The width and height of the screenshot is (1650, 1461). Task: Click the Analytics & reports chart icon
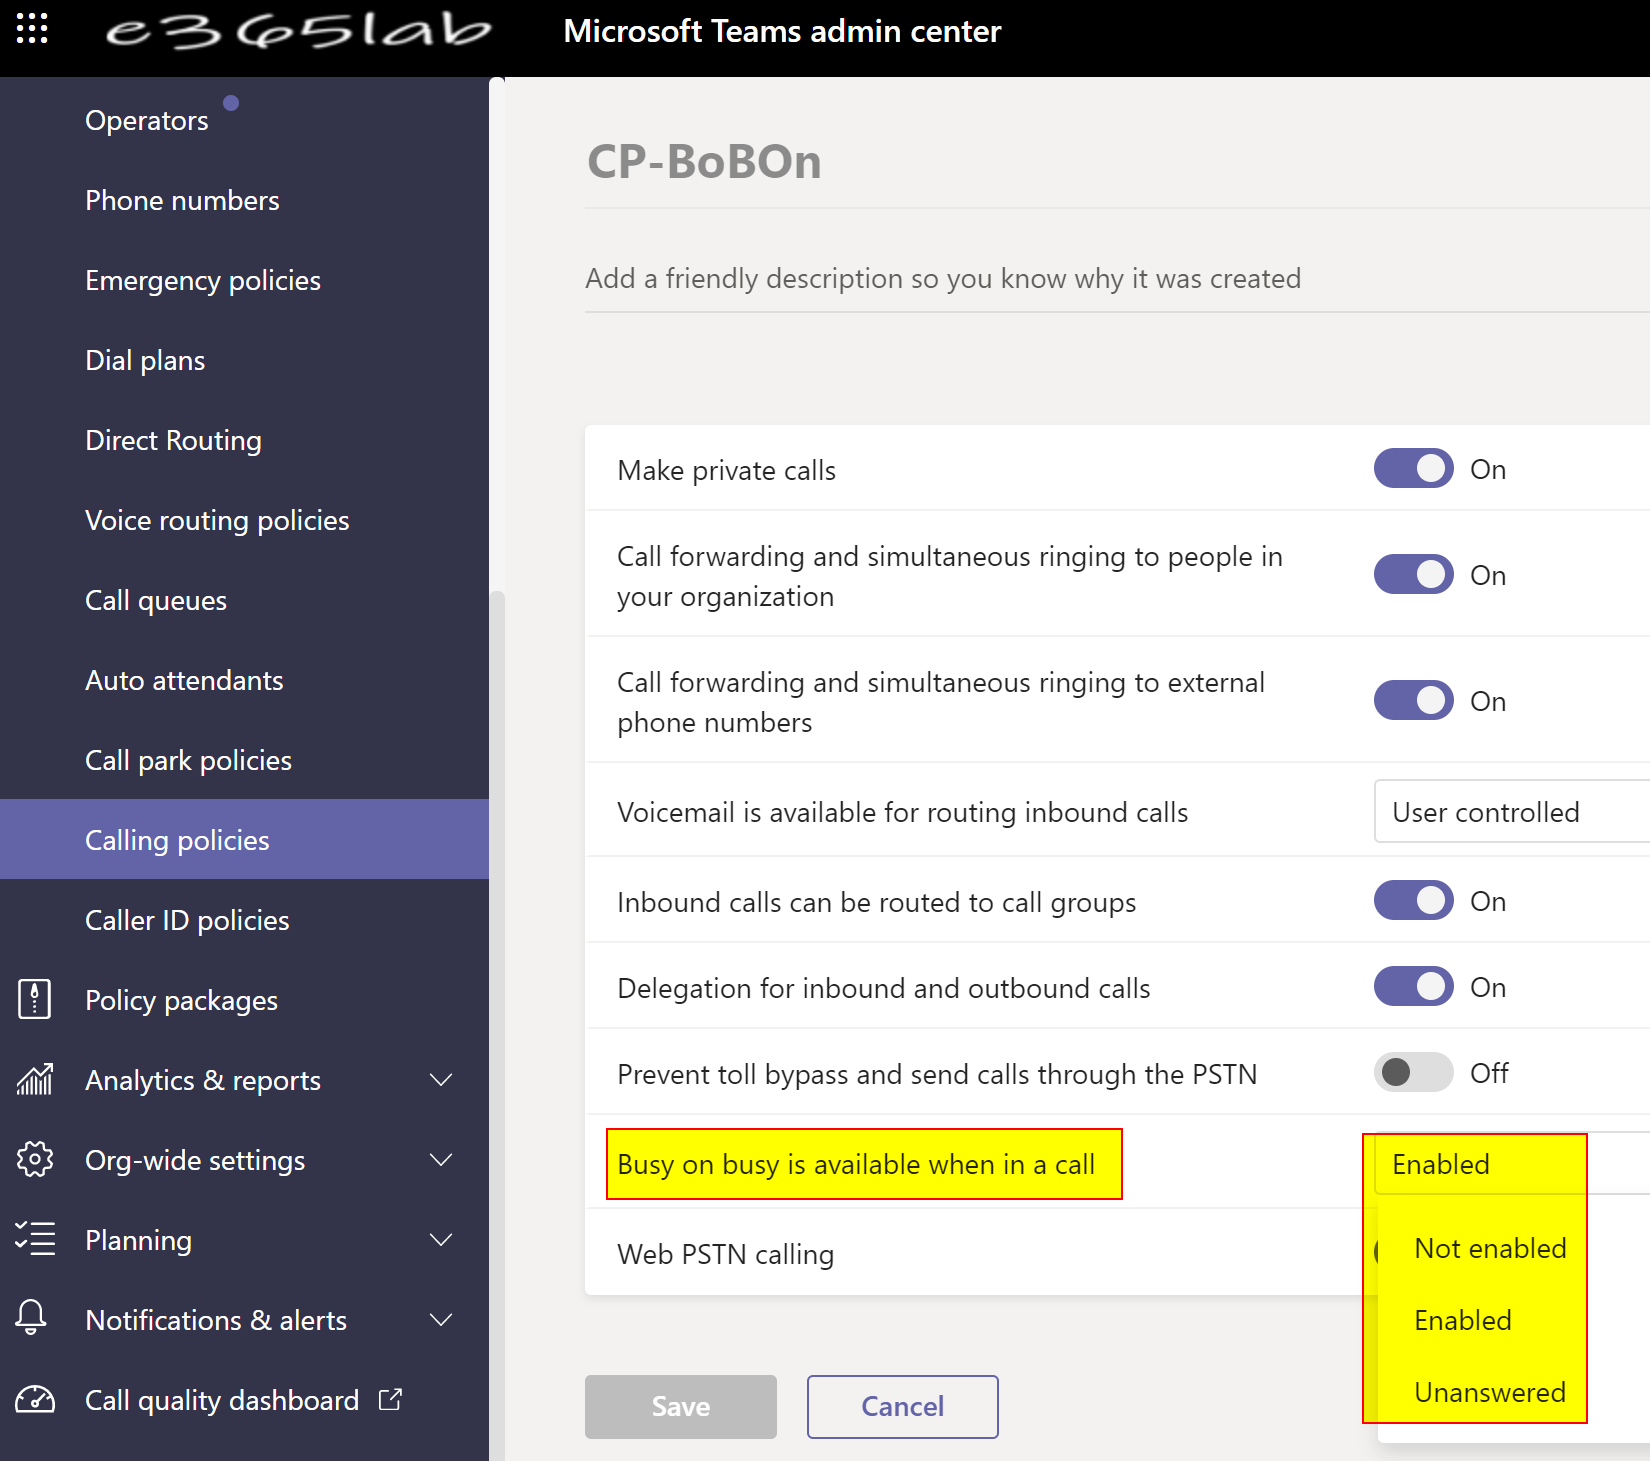(x=34, y=1080)
